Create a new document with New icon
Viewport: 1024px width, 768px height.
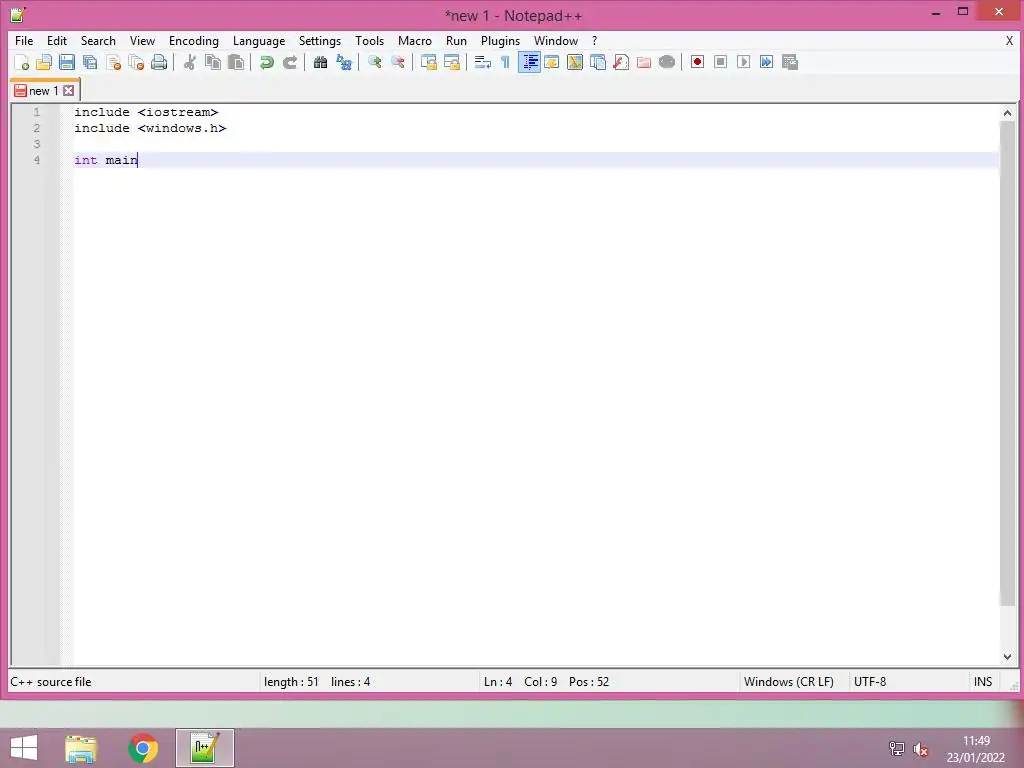[x=22, y=62]
